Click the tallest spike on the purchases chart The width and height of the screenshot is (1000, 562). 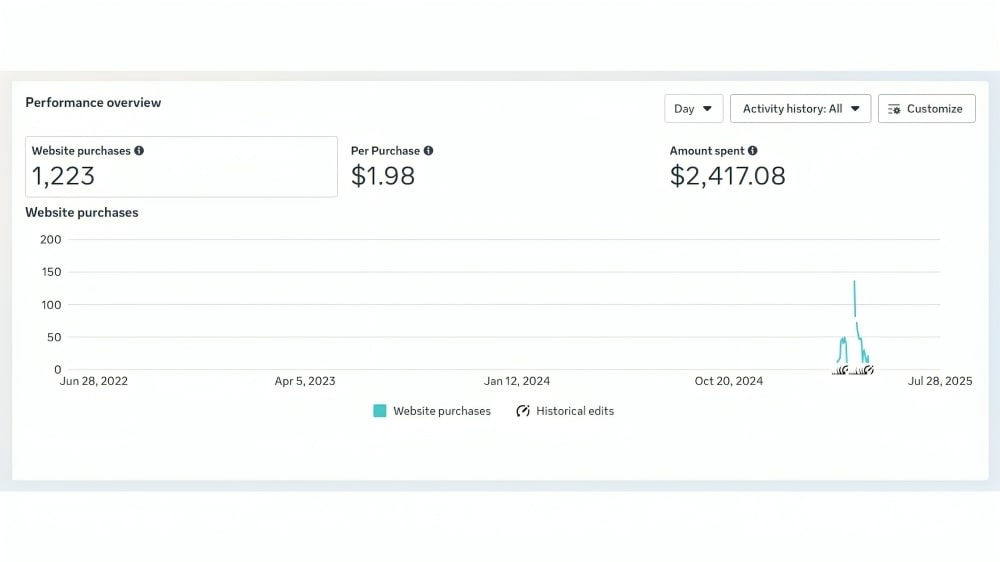click(854, 285)
